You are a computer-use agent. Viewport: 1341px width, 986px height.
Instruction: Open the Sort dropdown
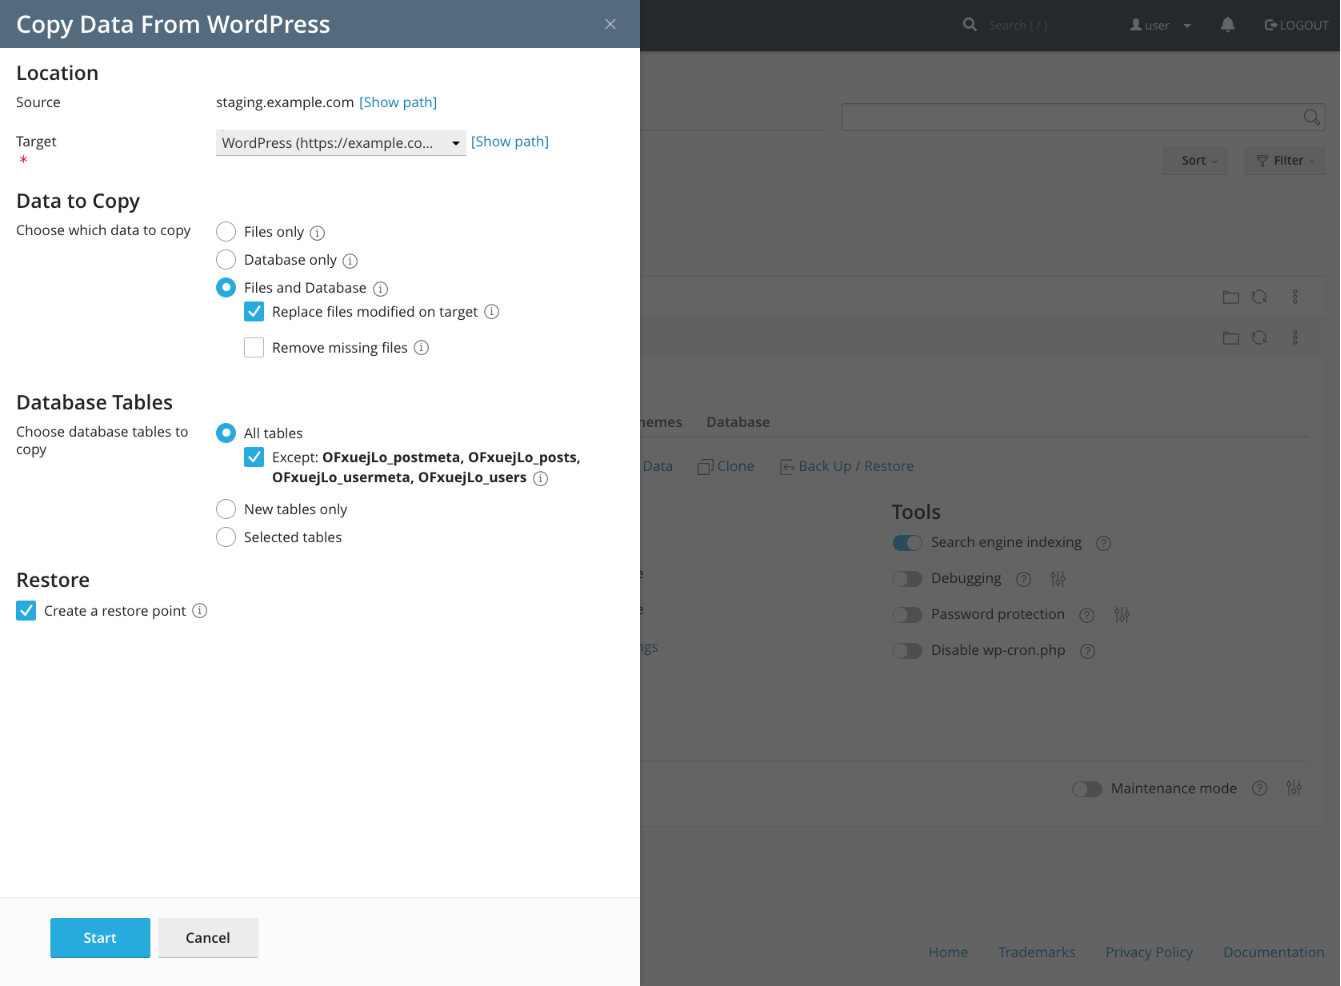pos(1194,160)
